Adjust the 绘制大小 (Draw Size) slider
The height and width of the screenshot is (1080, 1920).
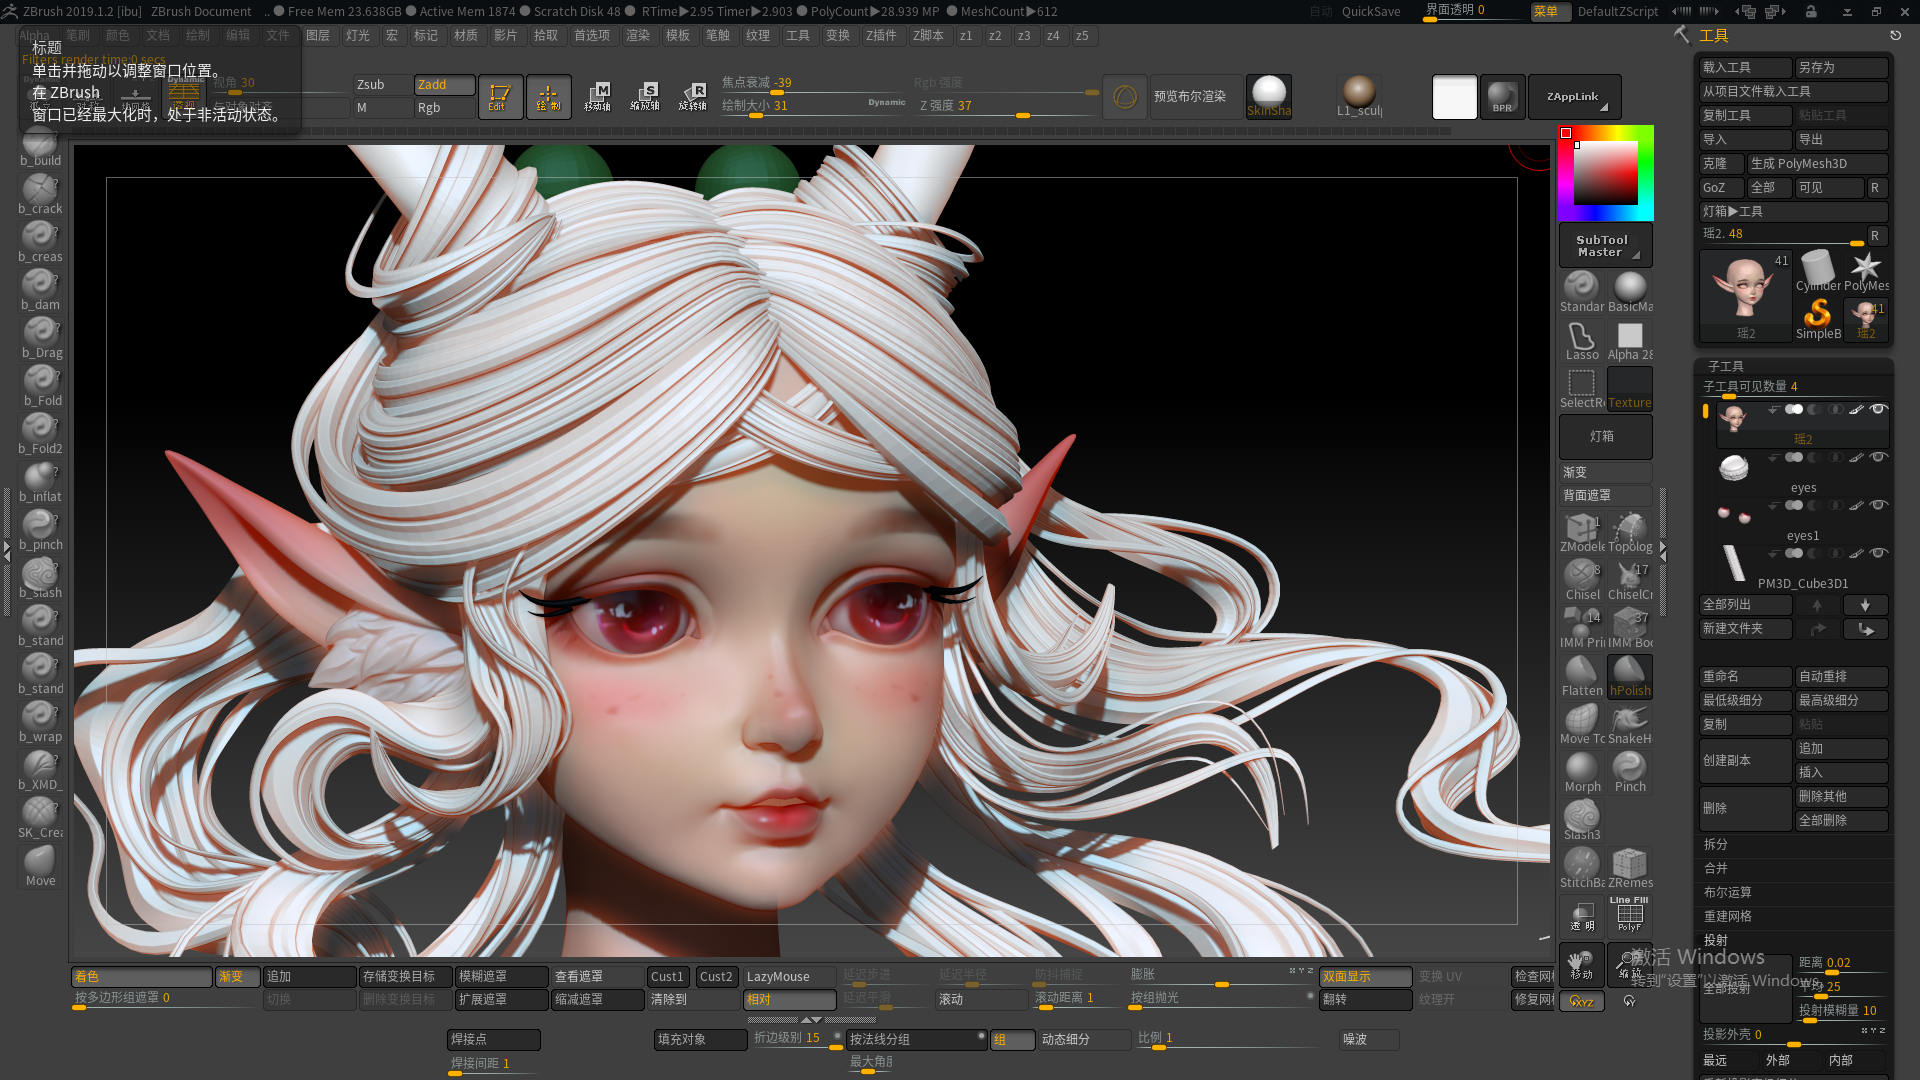814,108
